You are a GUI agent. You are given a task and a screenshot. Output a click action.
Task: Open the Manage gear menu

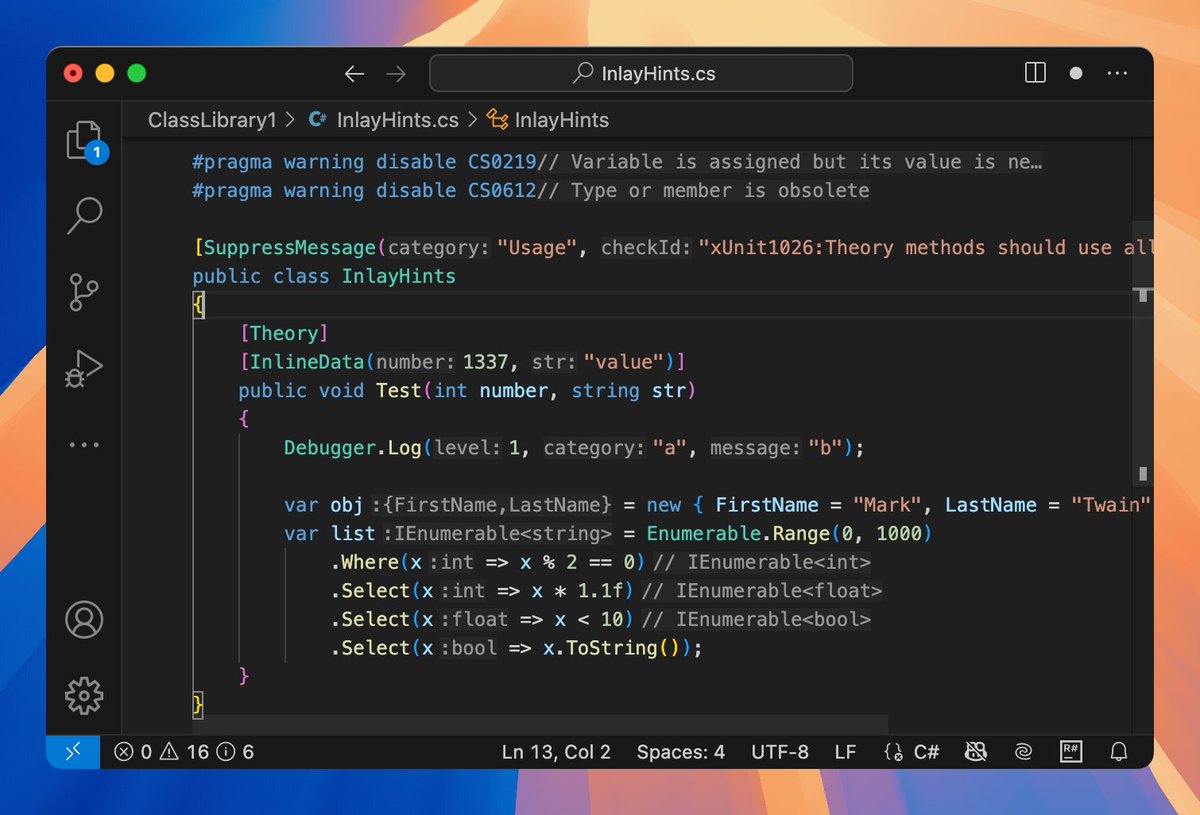[x=84, y=694]
